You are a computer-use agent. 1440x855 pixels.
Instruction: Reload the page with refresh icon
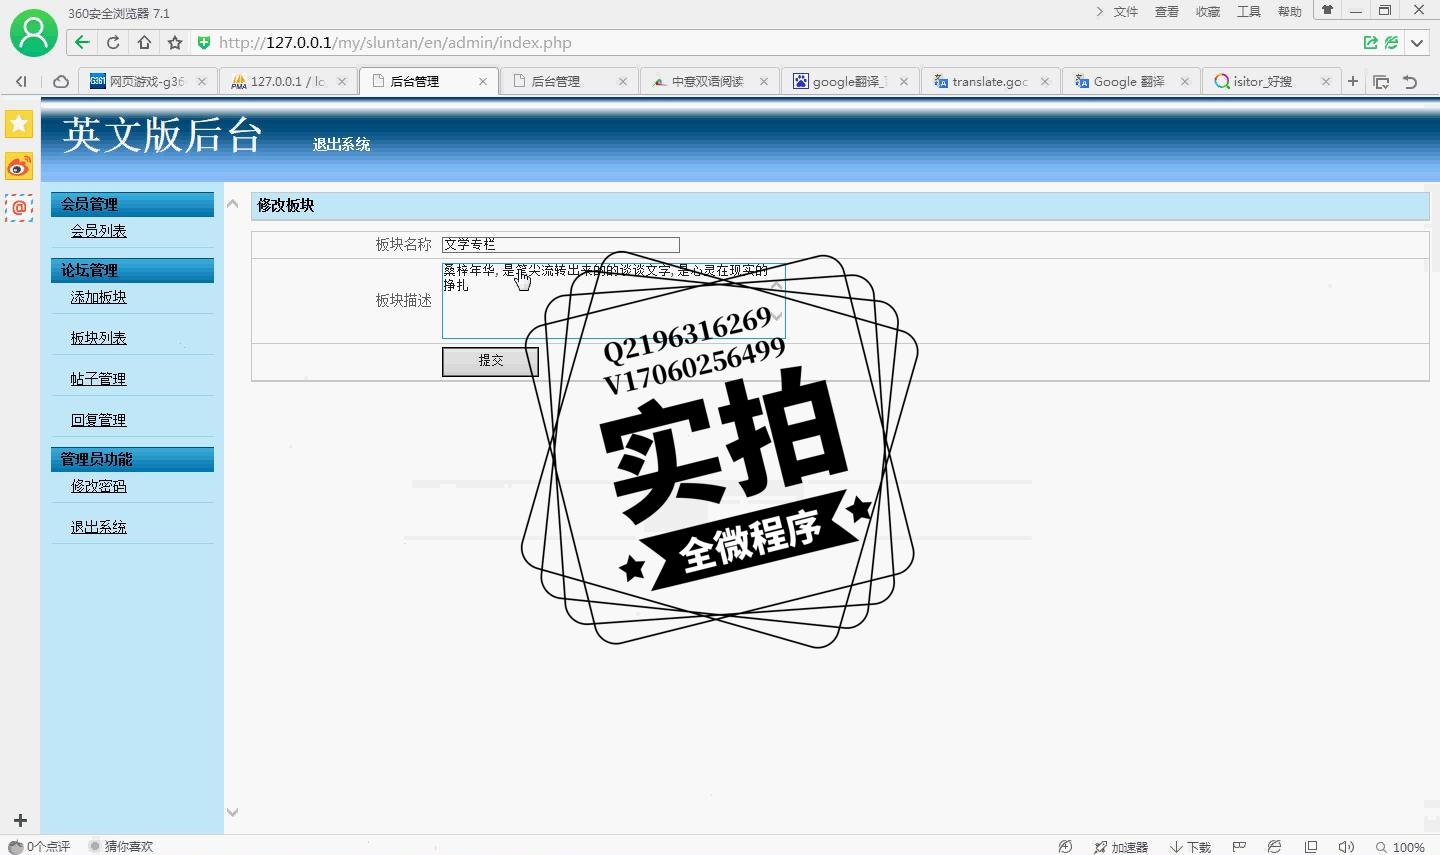(x=113, y=42)
